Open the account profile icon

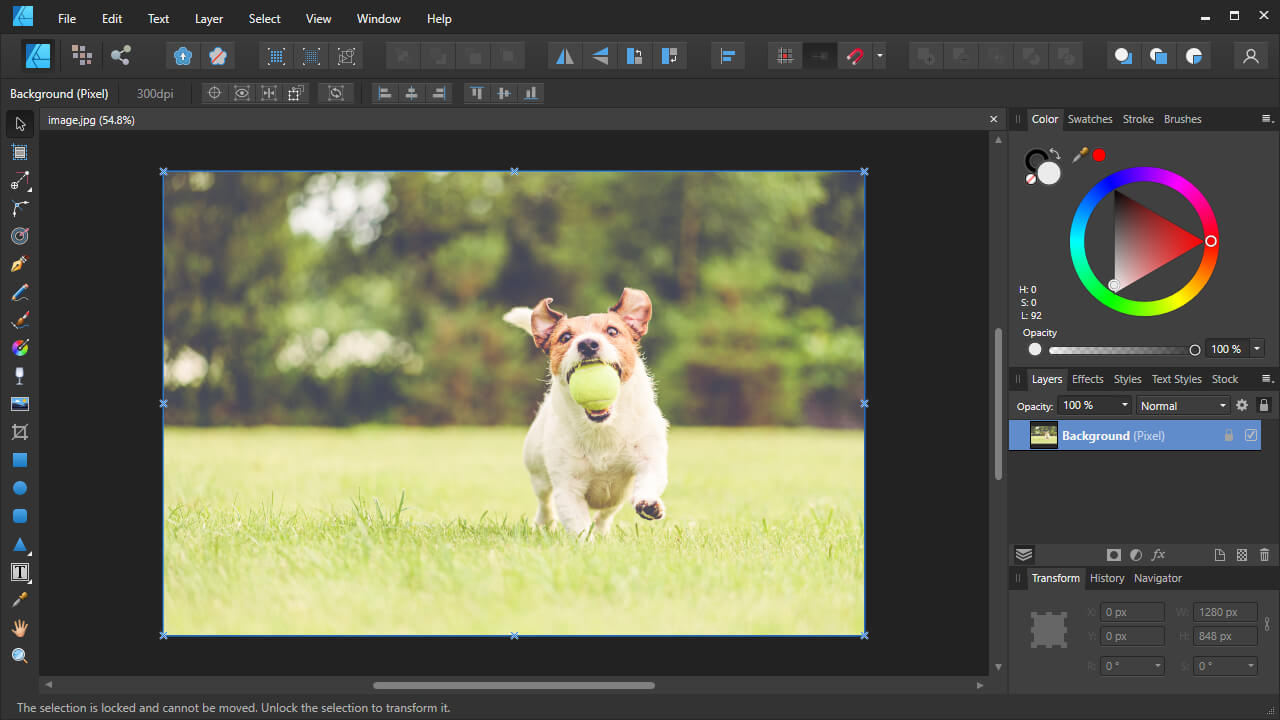tap(1250, 56)
